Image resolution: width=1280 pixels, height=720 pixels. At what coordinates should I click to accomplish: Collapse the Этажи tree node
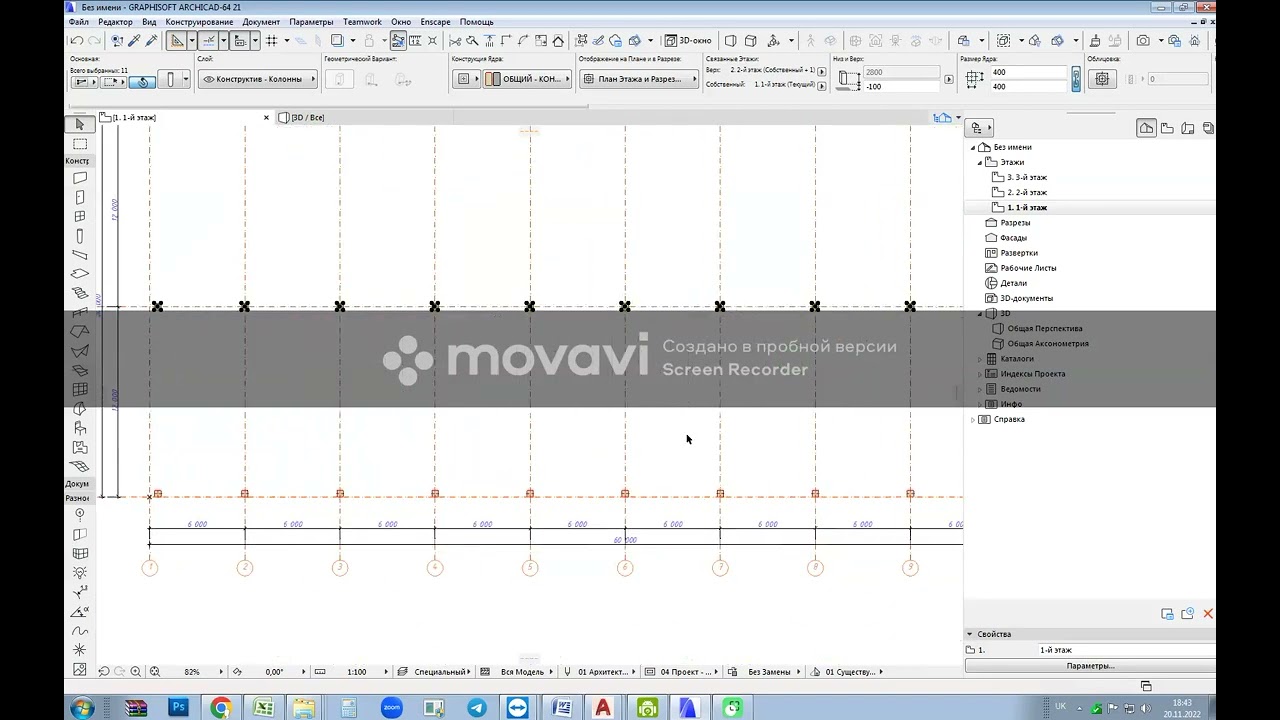click(980, 162)
